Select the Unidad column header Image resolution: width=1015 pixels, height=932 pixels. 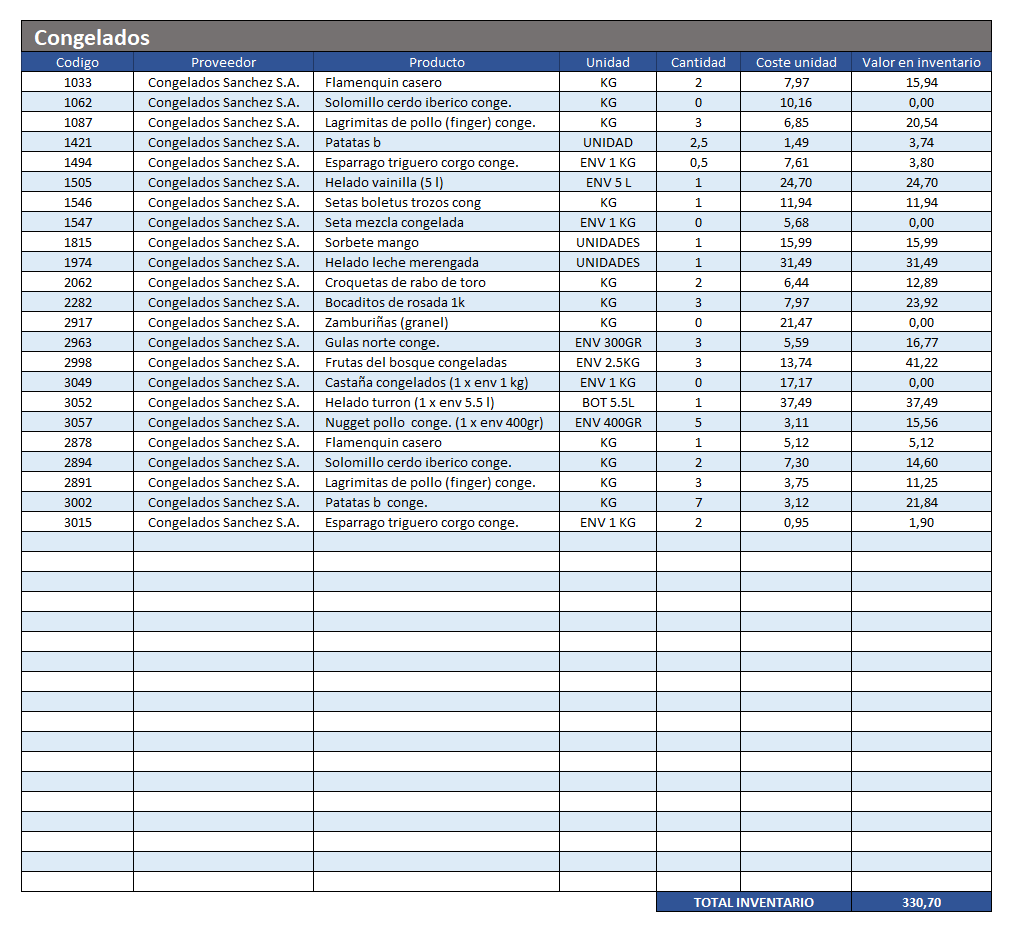[607, 62]
